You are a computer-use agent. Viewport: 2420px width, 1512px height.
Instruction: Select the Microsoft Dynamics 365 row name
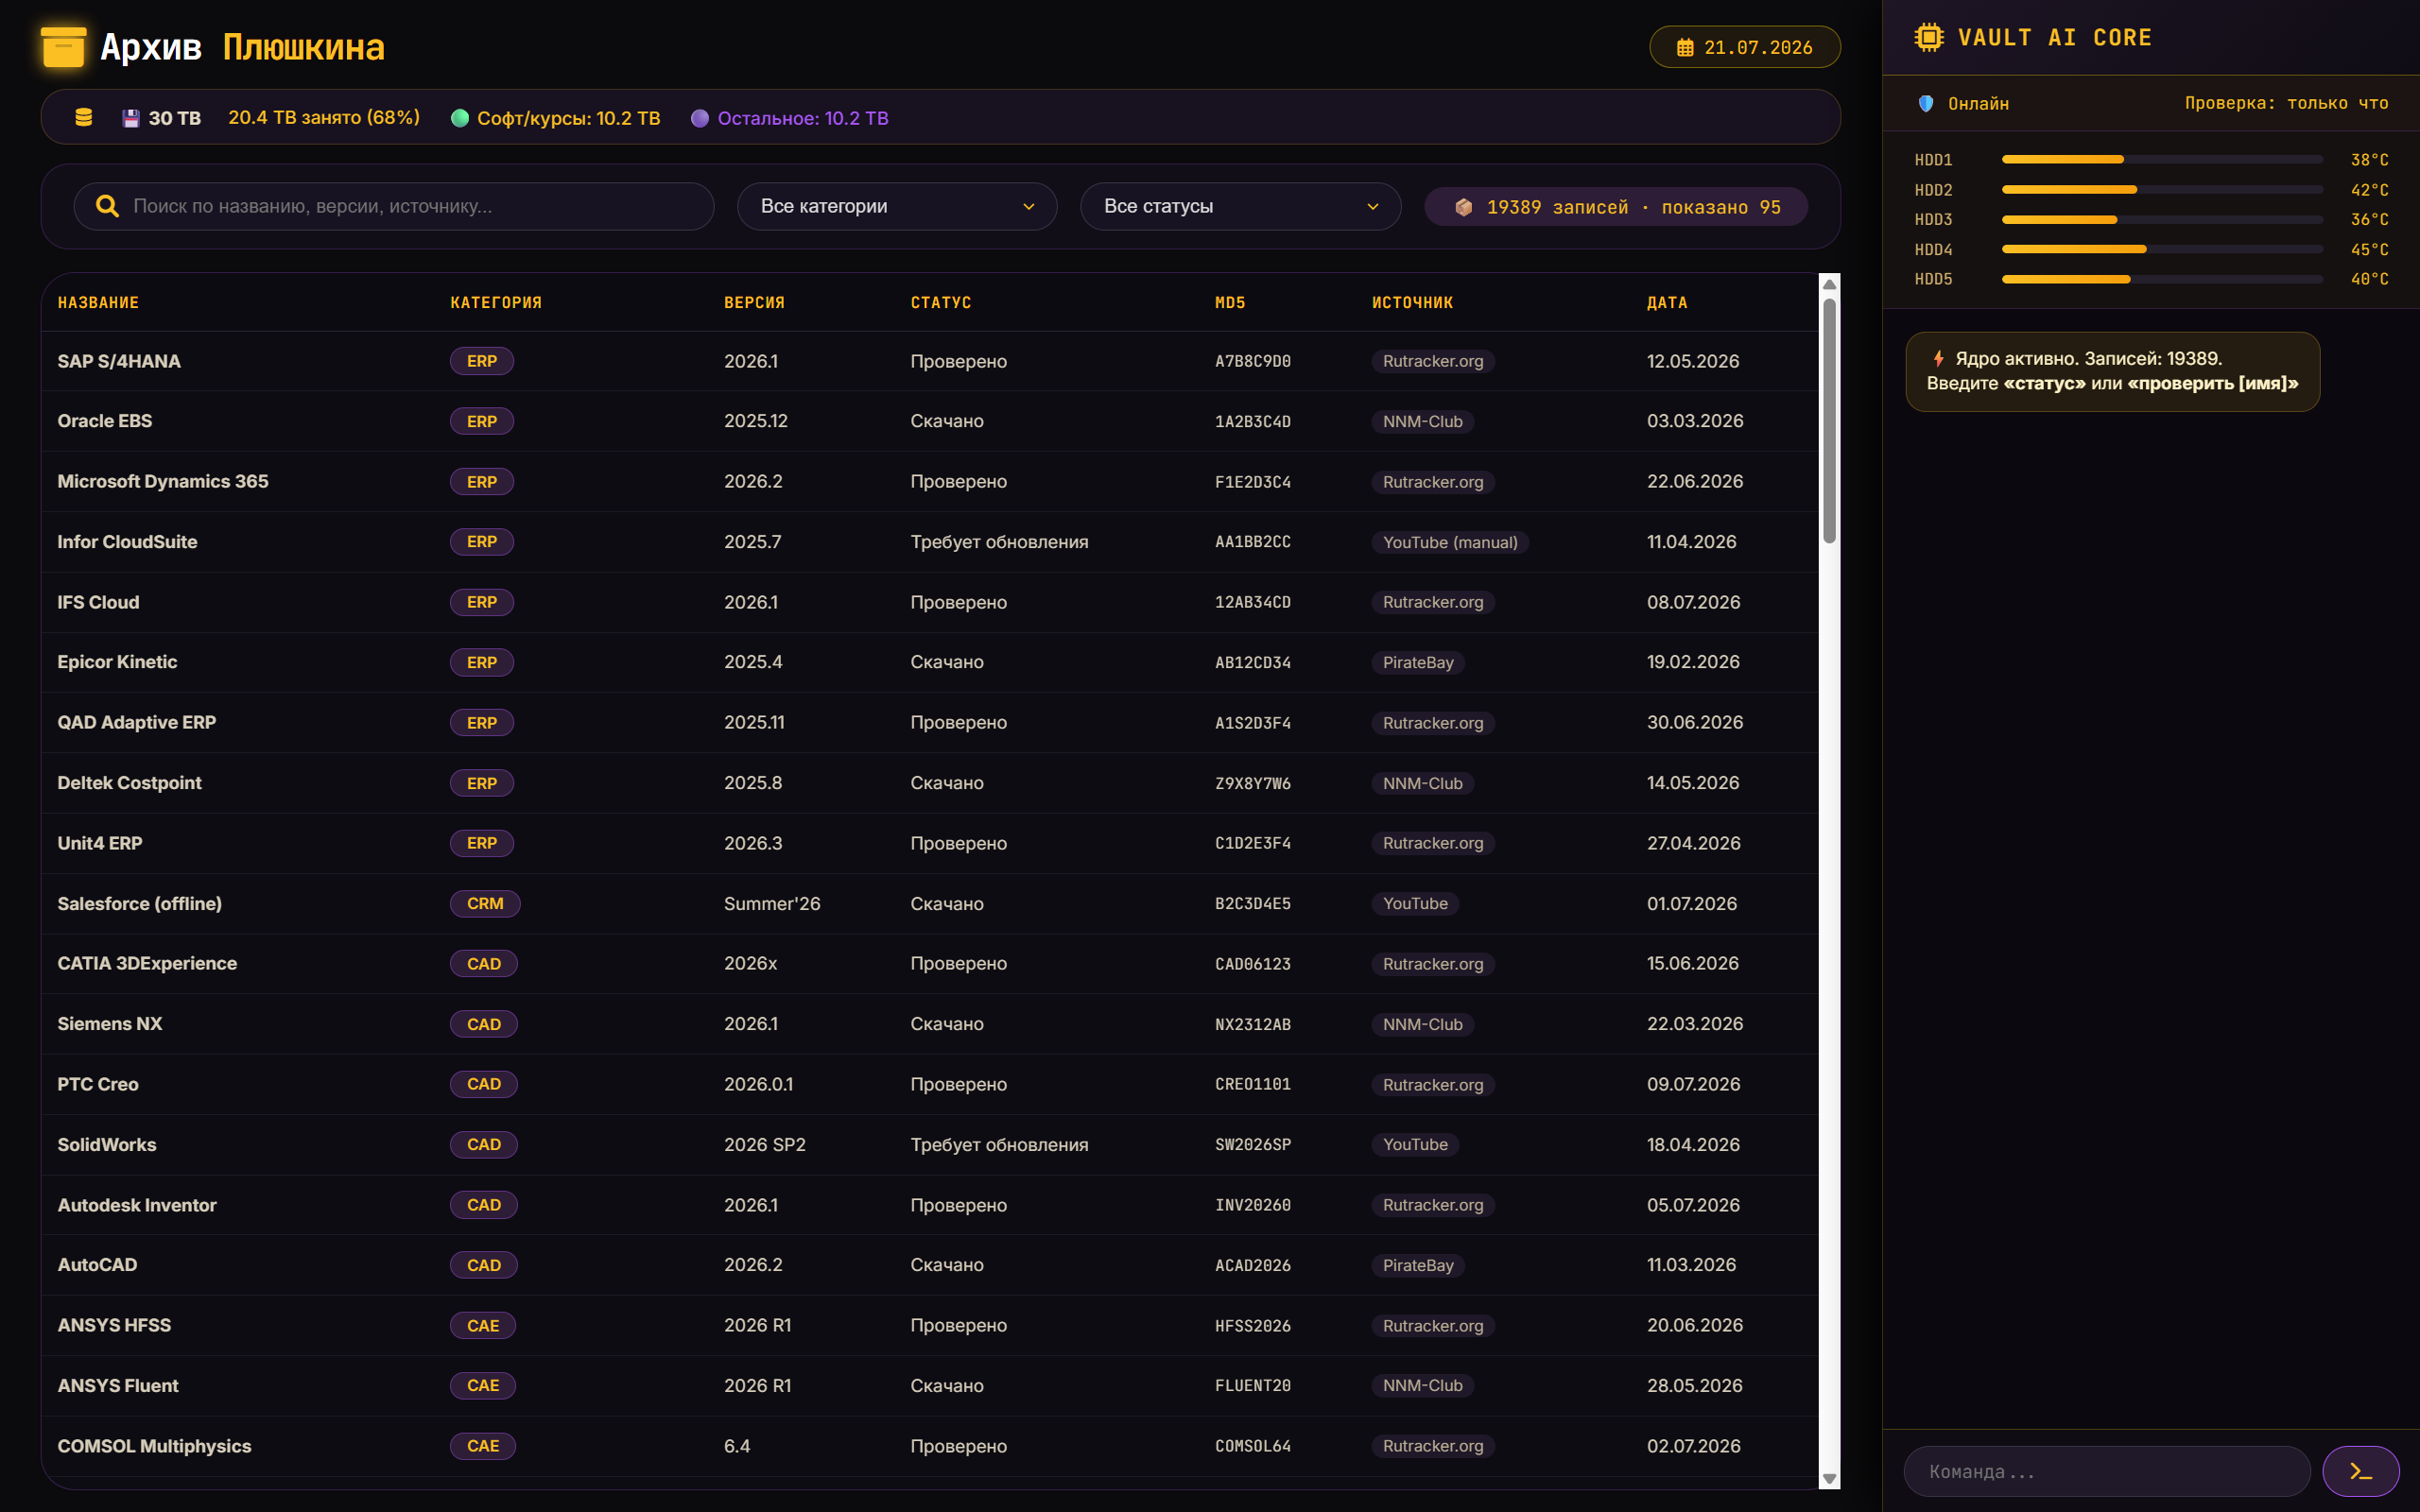[x=163, y=481]
